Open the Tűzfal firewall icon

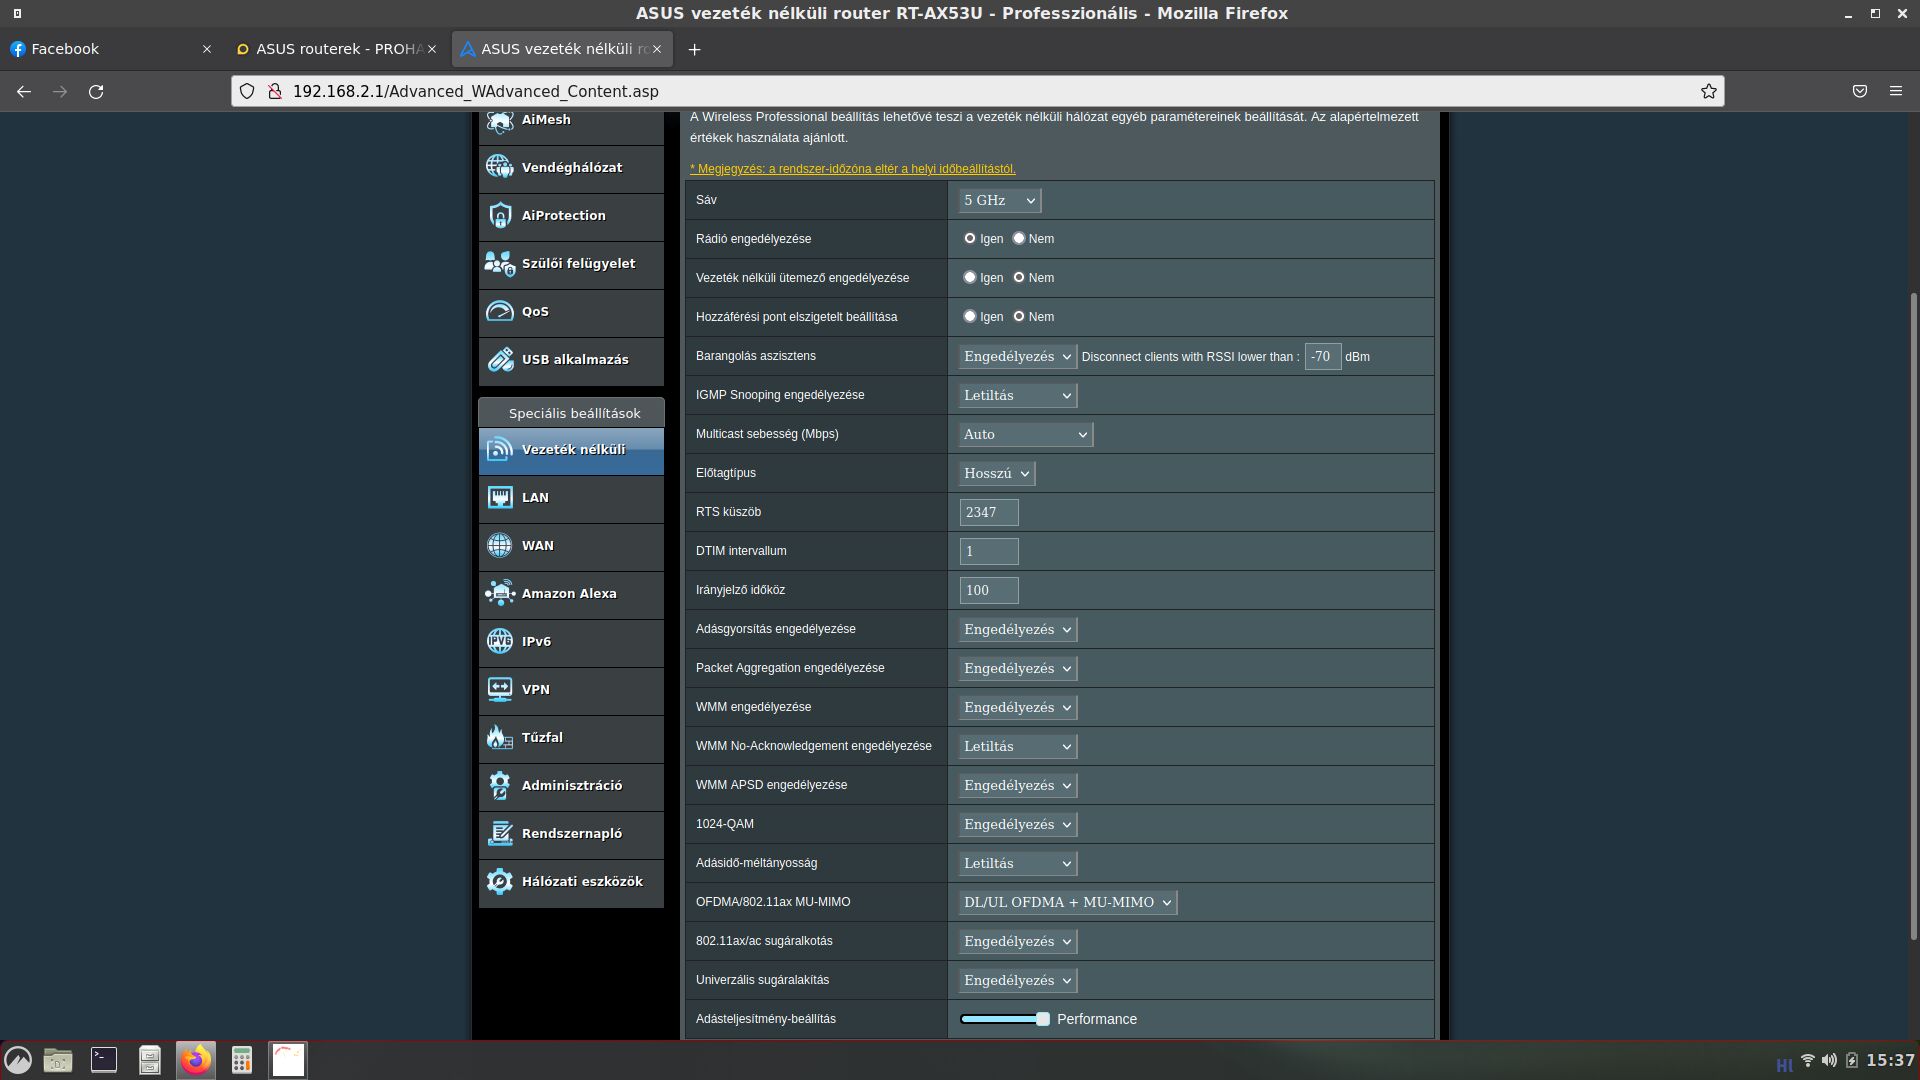[x=500, y=737]
